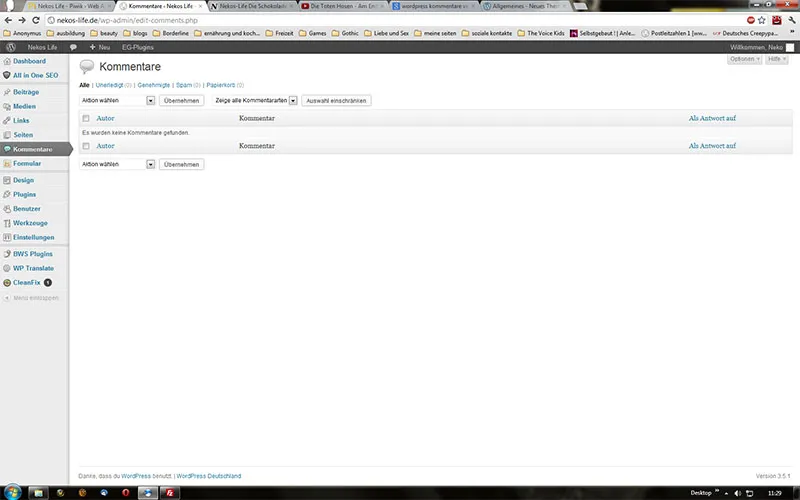Tick select-all checkbox in table footer
Screen dimensions: 800x500
tap(86, 146)
